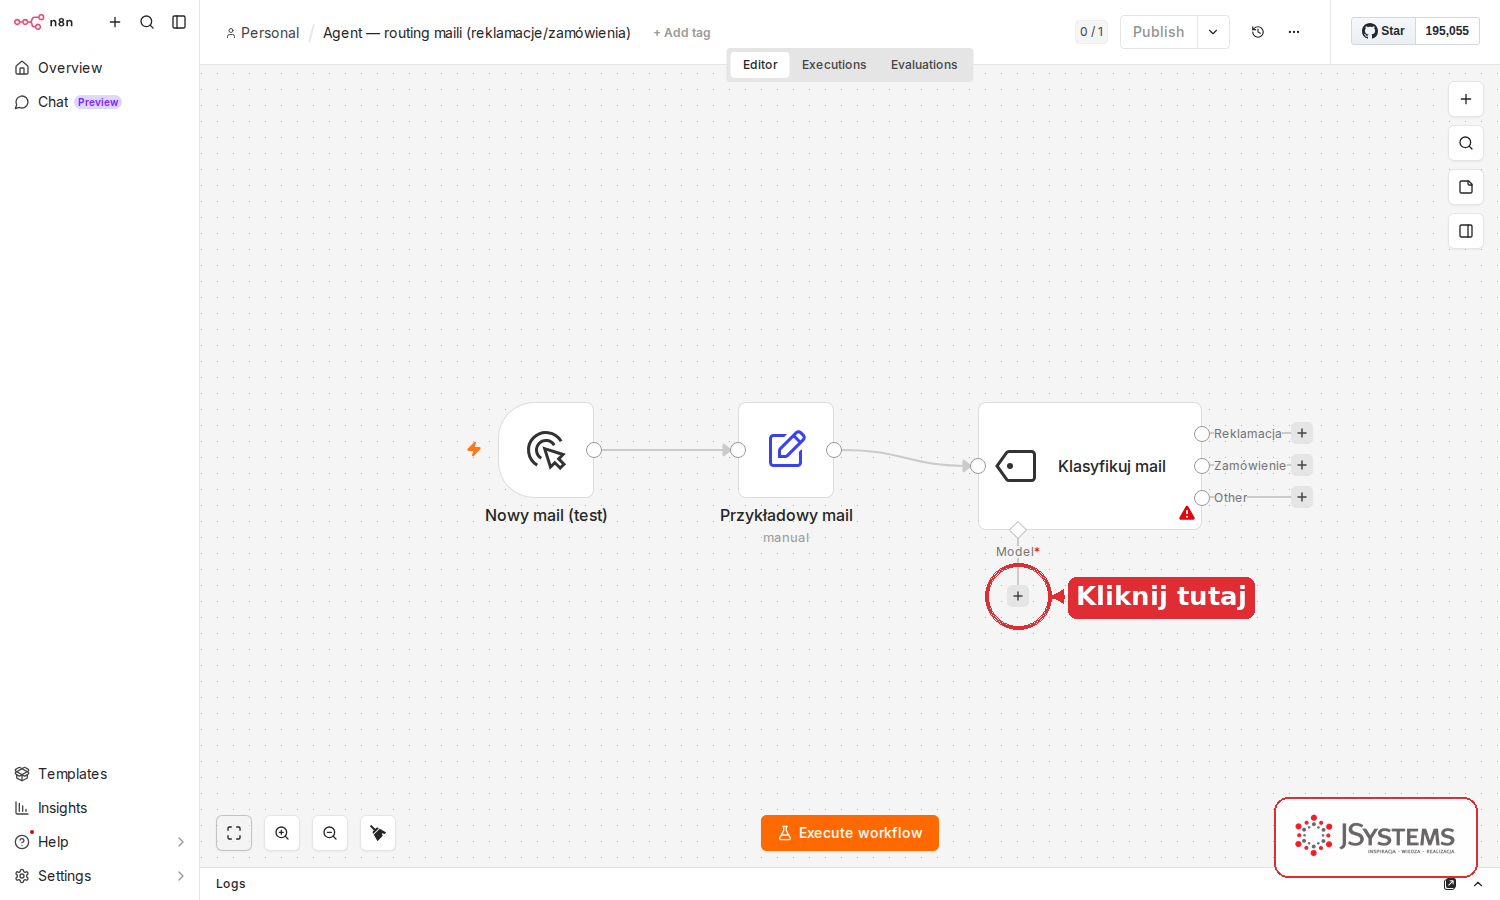Toggle the right focus panel icon

pyautogui.click(x=1466, y=231)
